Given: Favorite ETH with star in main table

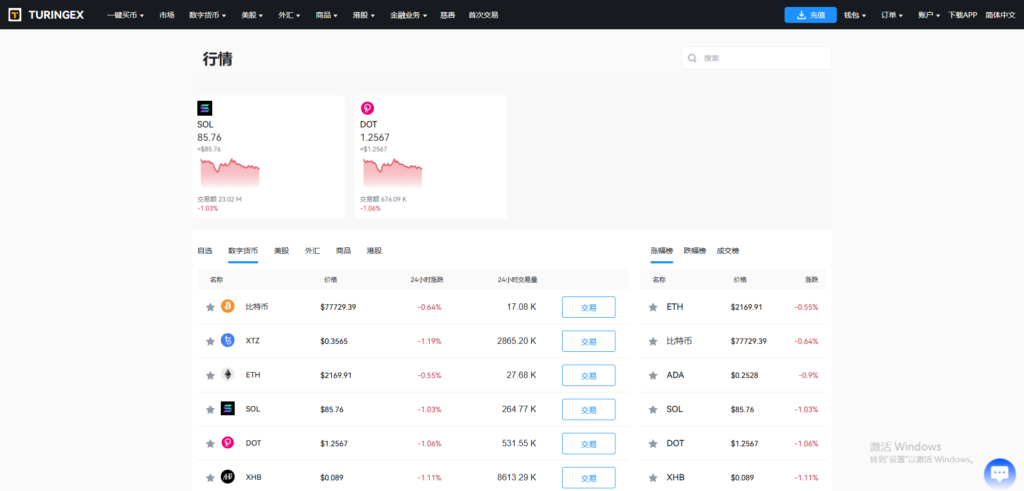Looking at the screenshot, I should coord(210,375).
